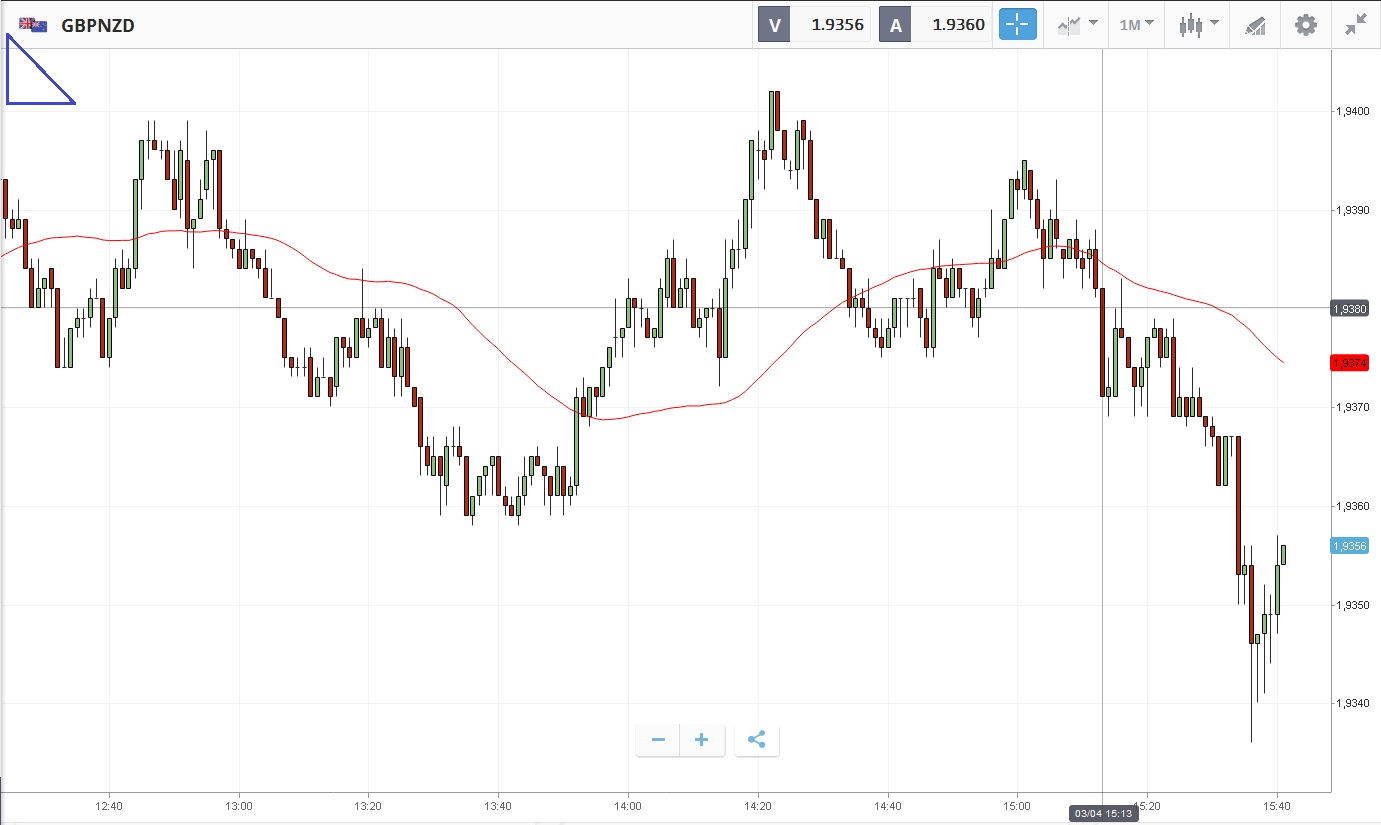Image resolution: width=1381 pixels, height=825 pixels.
Task: Click the 1,9360 price axis label
Action: [x=1351, y=507]
